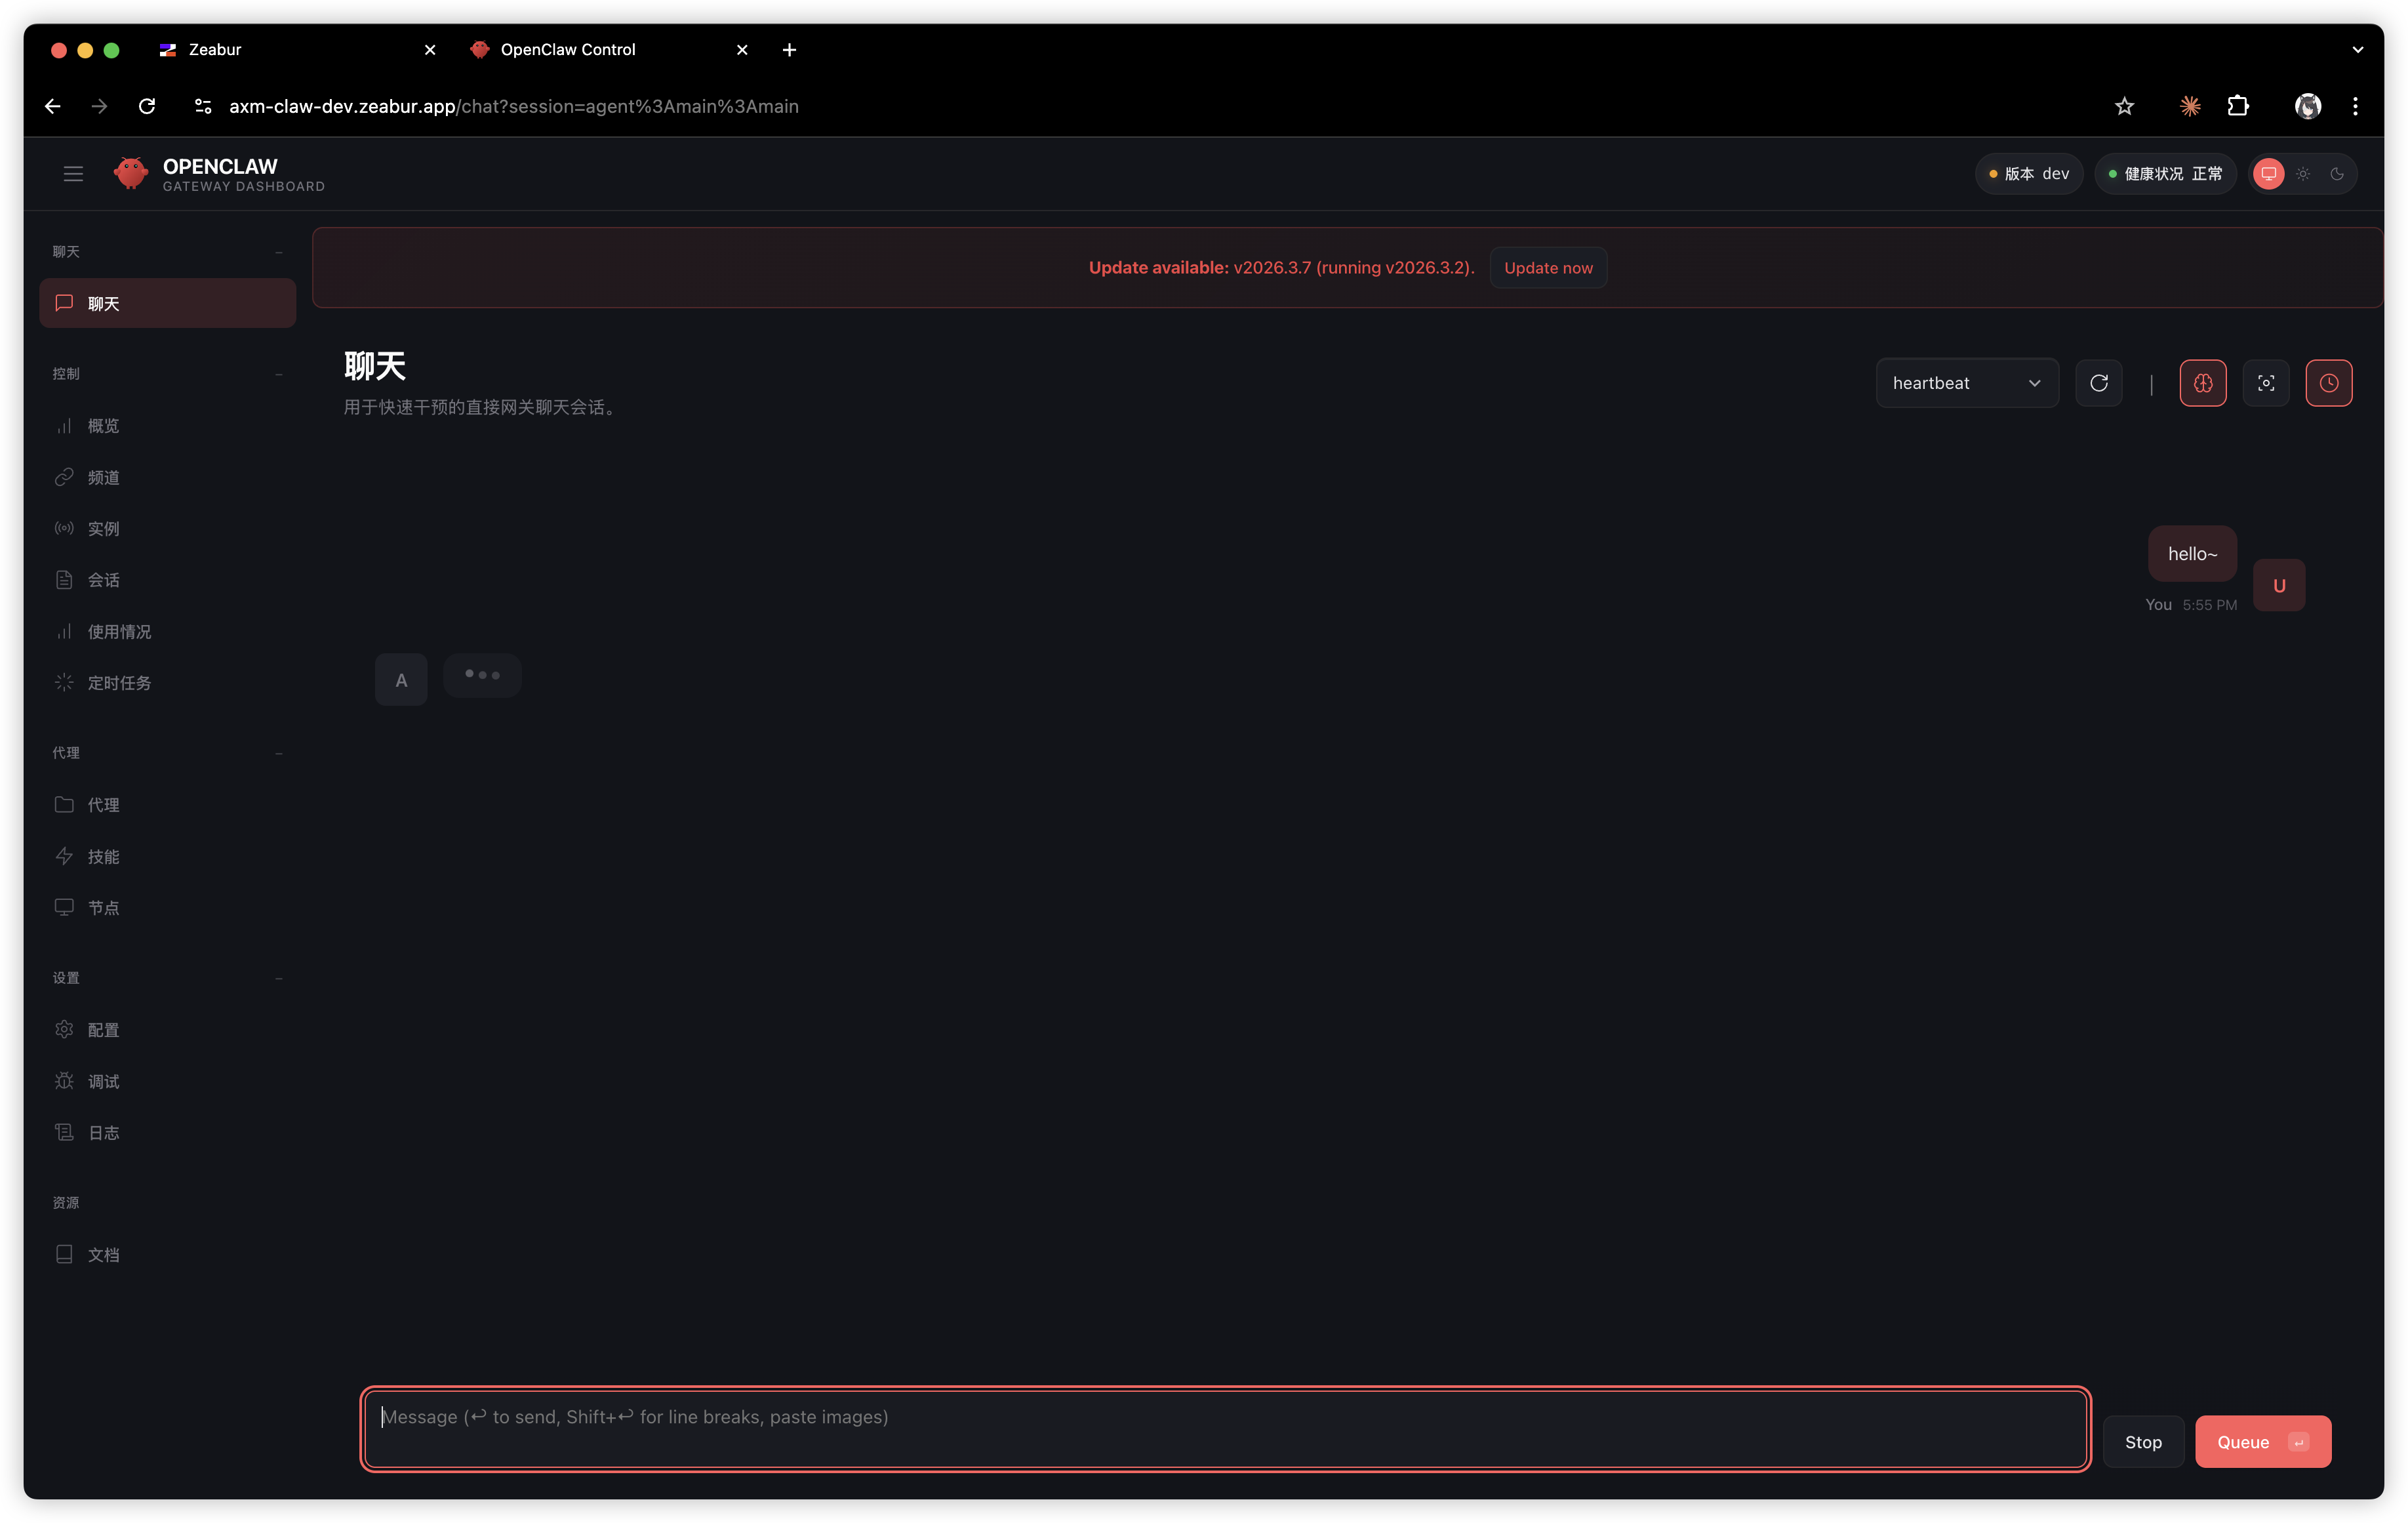Refresh chat with the reload icon
The width and height of the screenshot is (2408, 1523).
2098,383
